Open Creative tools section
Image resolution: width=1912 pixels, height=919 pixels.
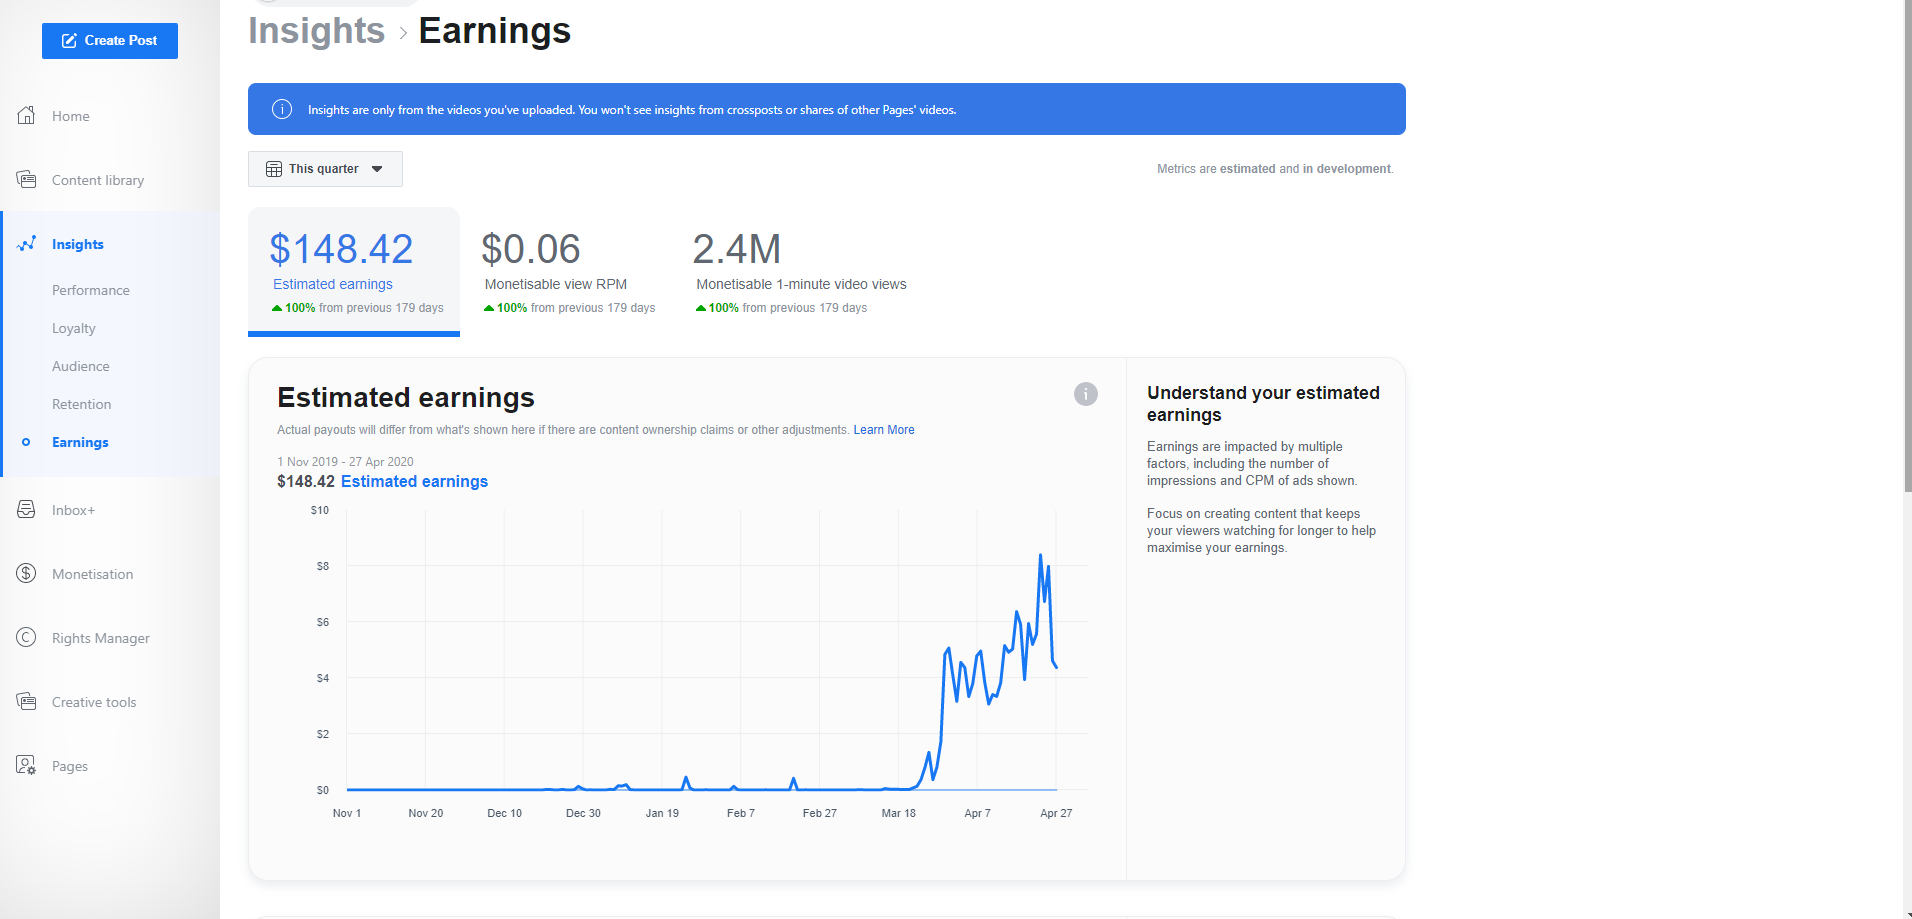[94, 702]
